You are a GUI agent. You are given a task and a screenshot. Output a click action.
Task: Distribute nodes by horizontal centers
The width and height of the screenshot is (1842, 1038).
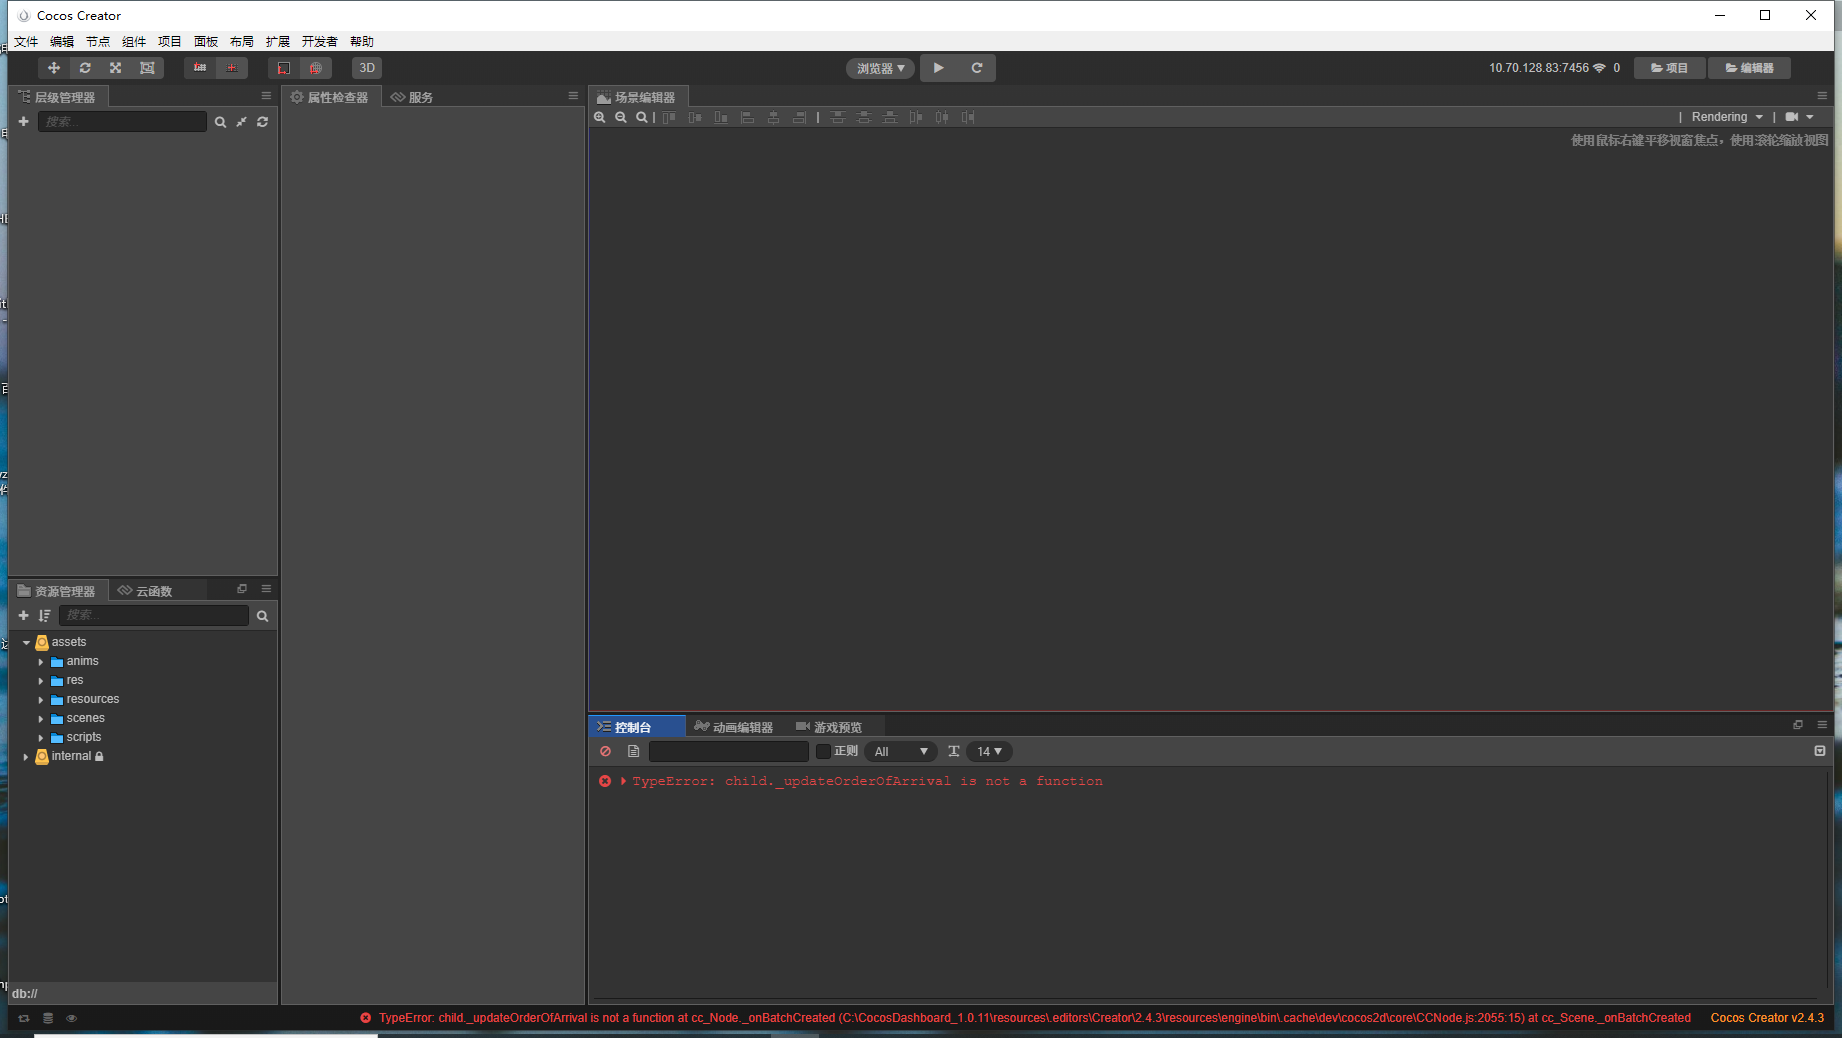click(x=942, y=117)
